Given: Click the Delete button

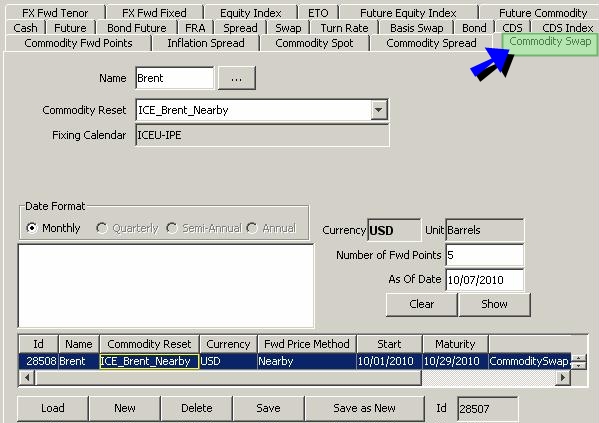Looking at the screenshot, I should tap(196, 408).
